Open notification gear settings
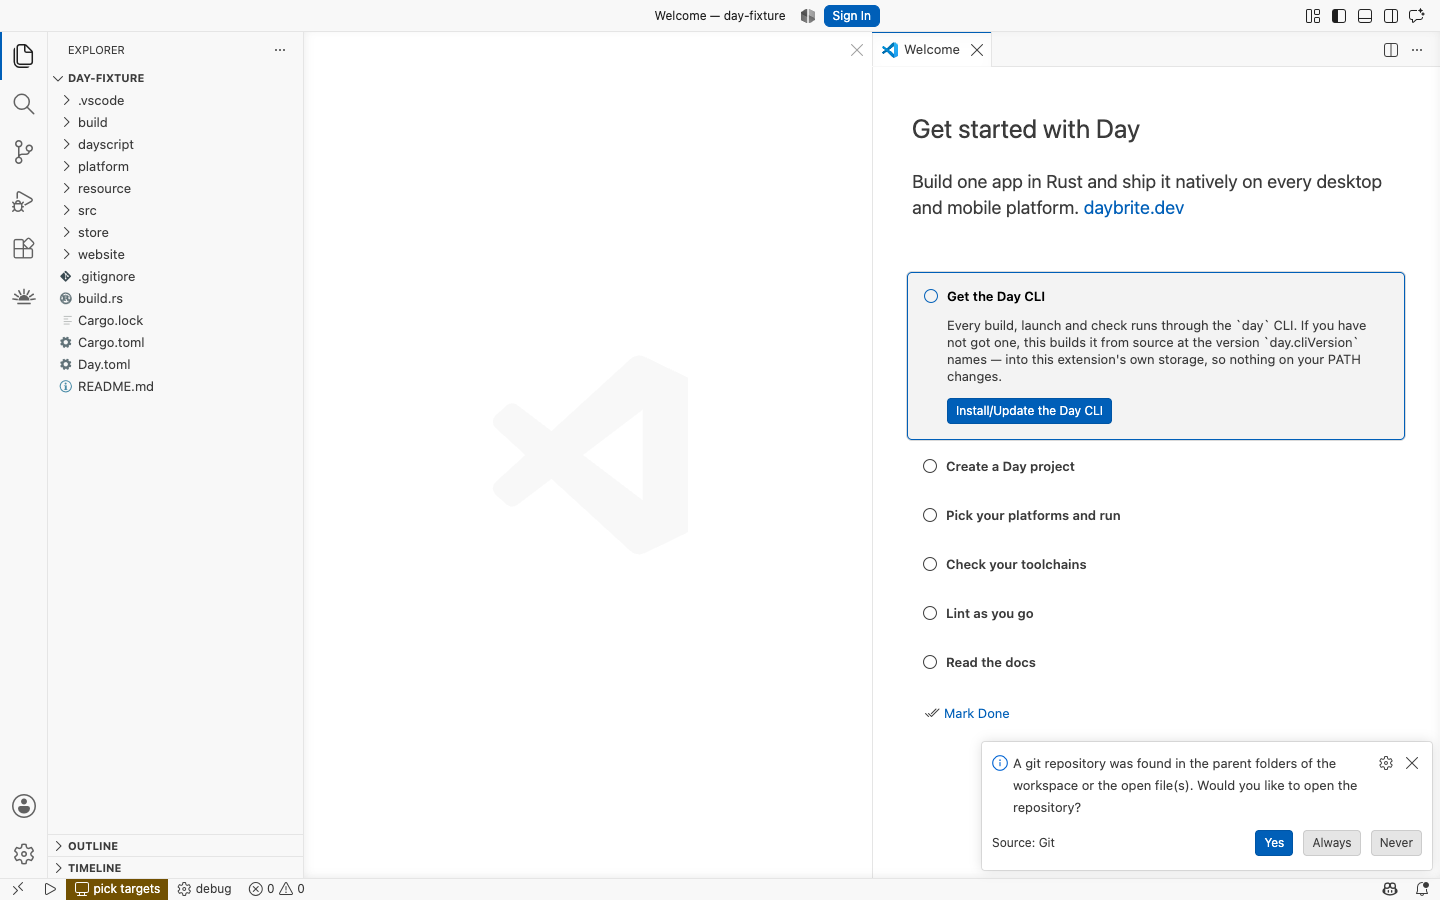Image resolution: width=1440 pixels, height=900 pixels. click(x=1386, y=763)
